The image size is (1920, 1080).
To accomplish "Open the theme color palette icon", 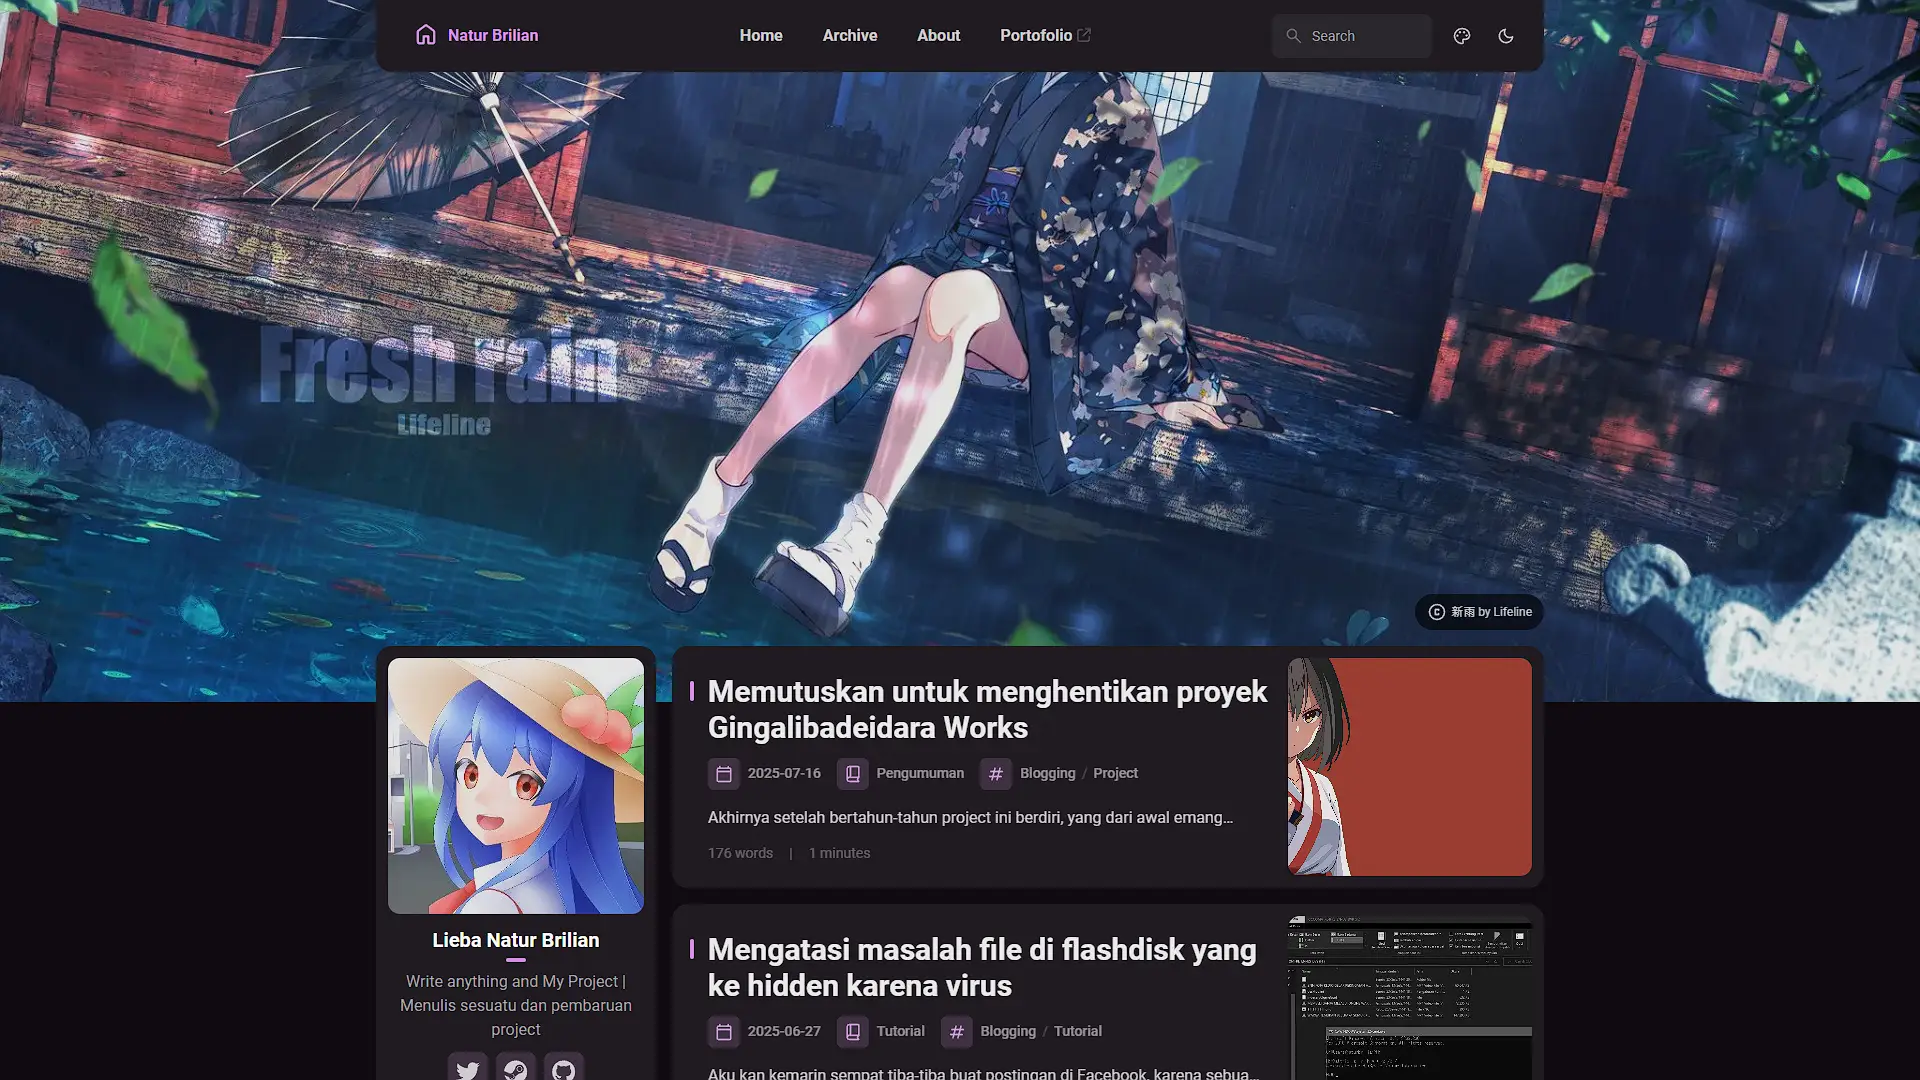I will [1462, 36].
